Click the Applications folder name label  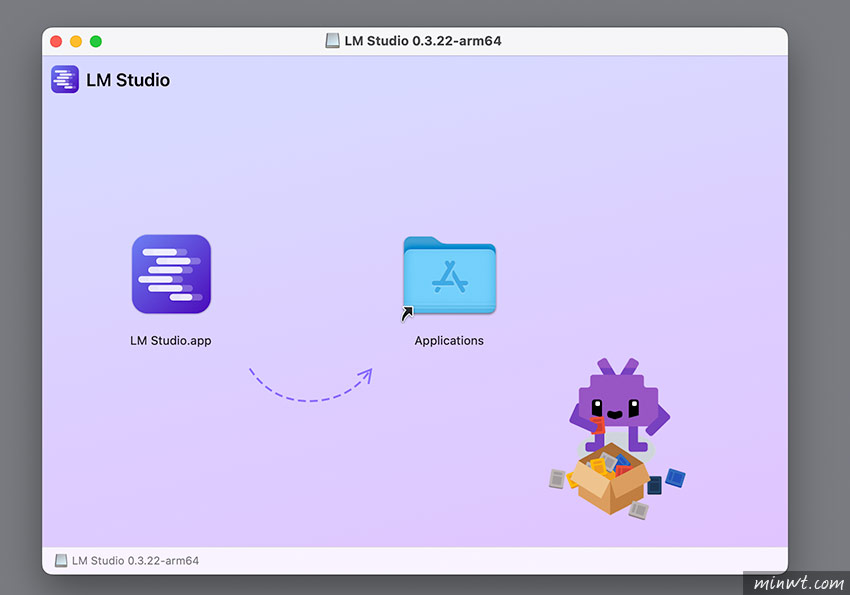tap(449, 341)
